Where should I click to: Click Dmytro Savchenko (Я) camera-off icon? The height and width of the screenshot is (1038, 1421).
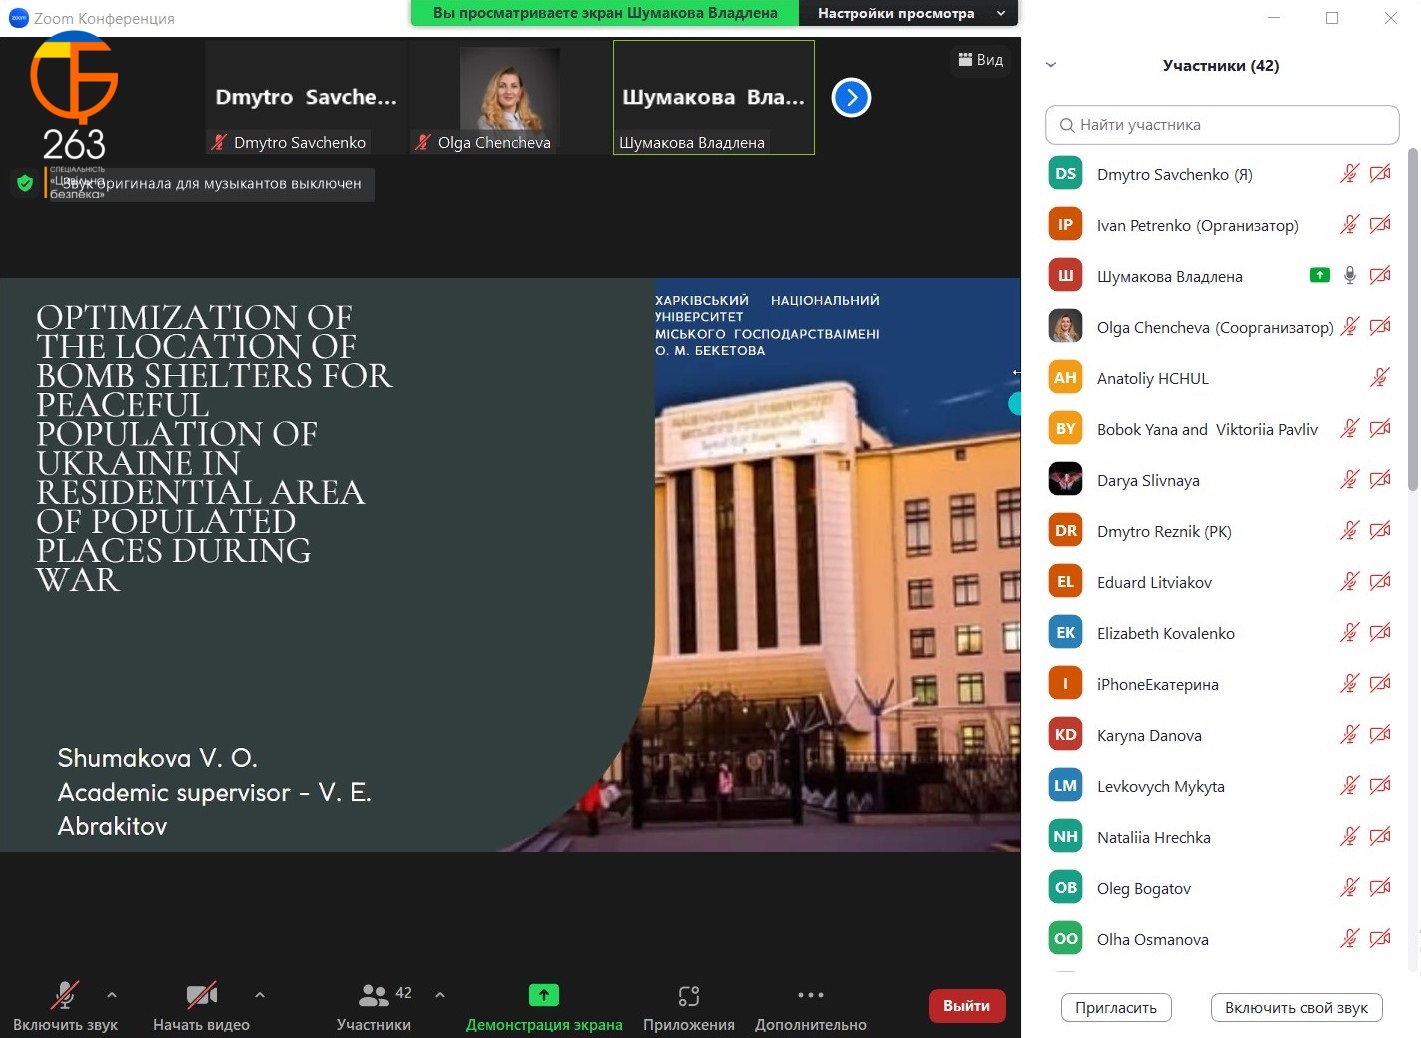[x=1380, y=174]
